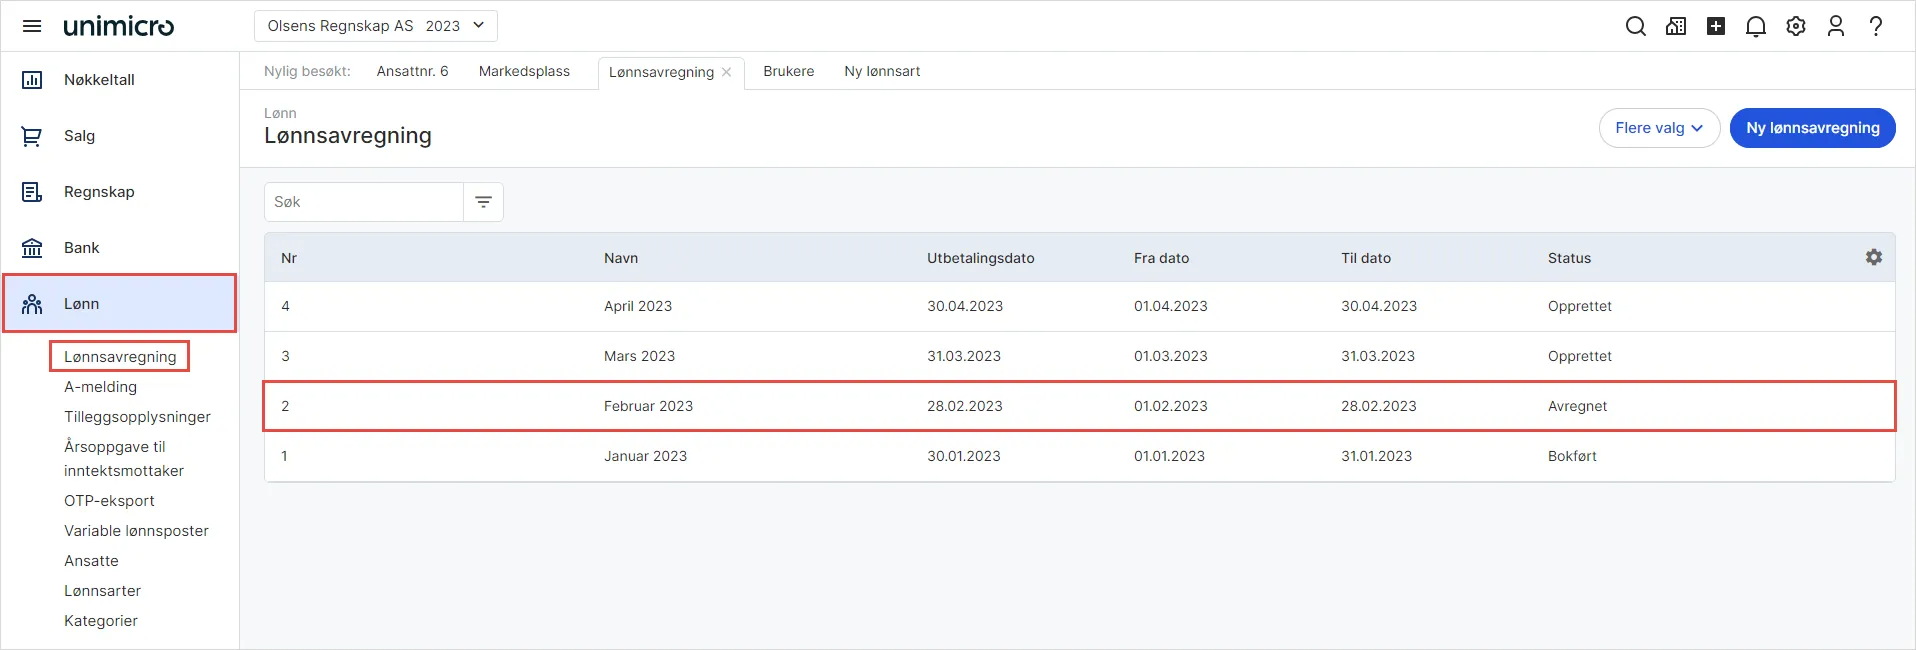Click the plus create-new icon
This screenshot has width=1916, height=650.
coord(1716,26)
